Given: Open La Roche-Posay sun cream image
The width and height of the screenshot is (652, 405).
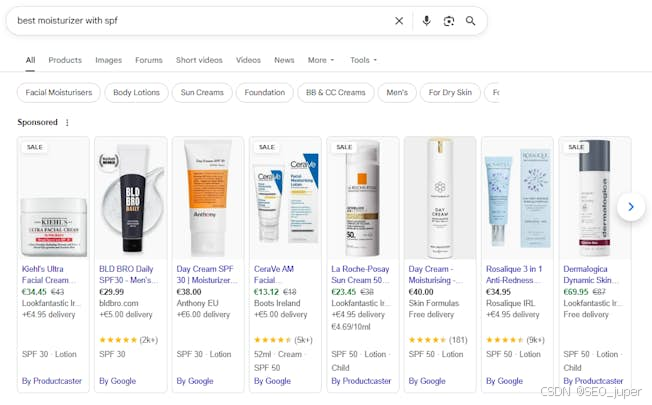Looking at the screenshot, I should tap(363, 198).
